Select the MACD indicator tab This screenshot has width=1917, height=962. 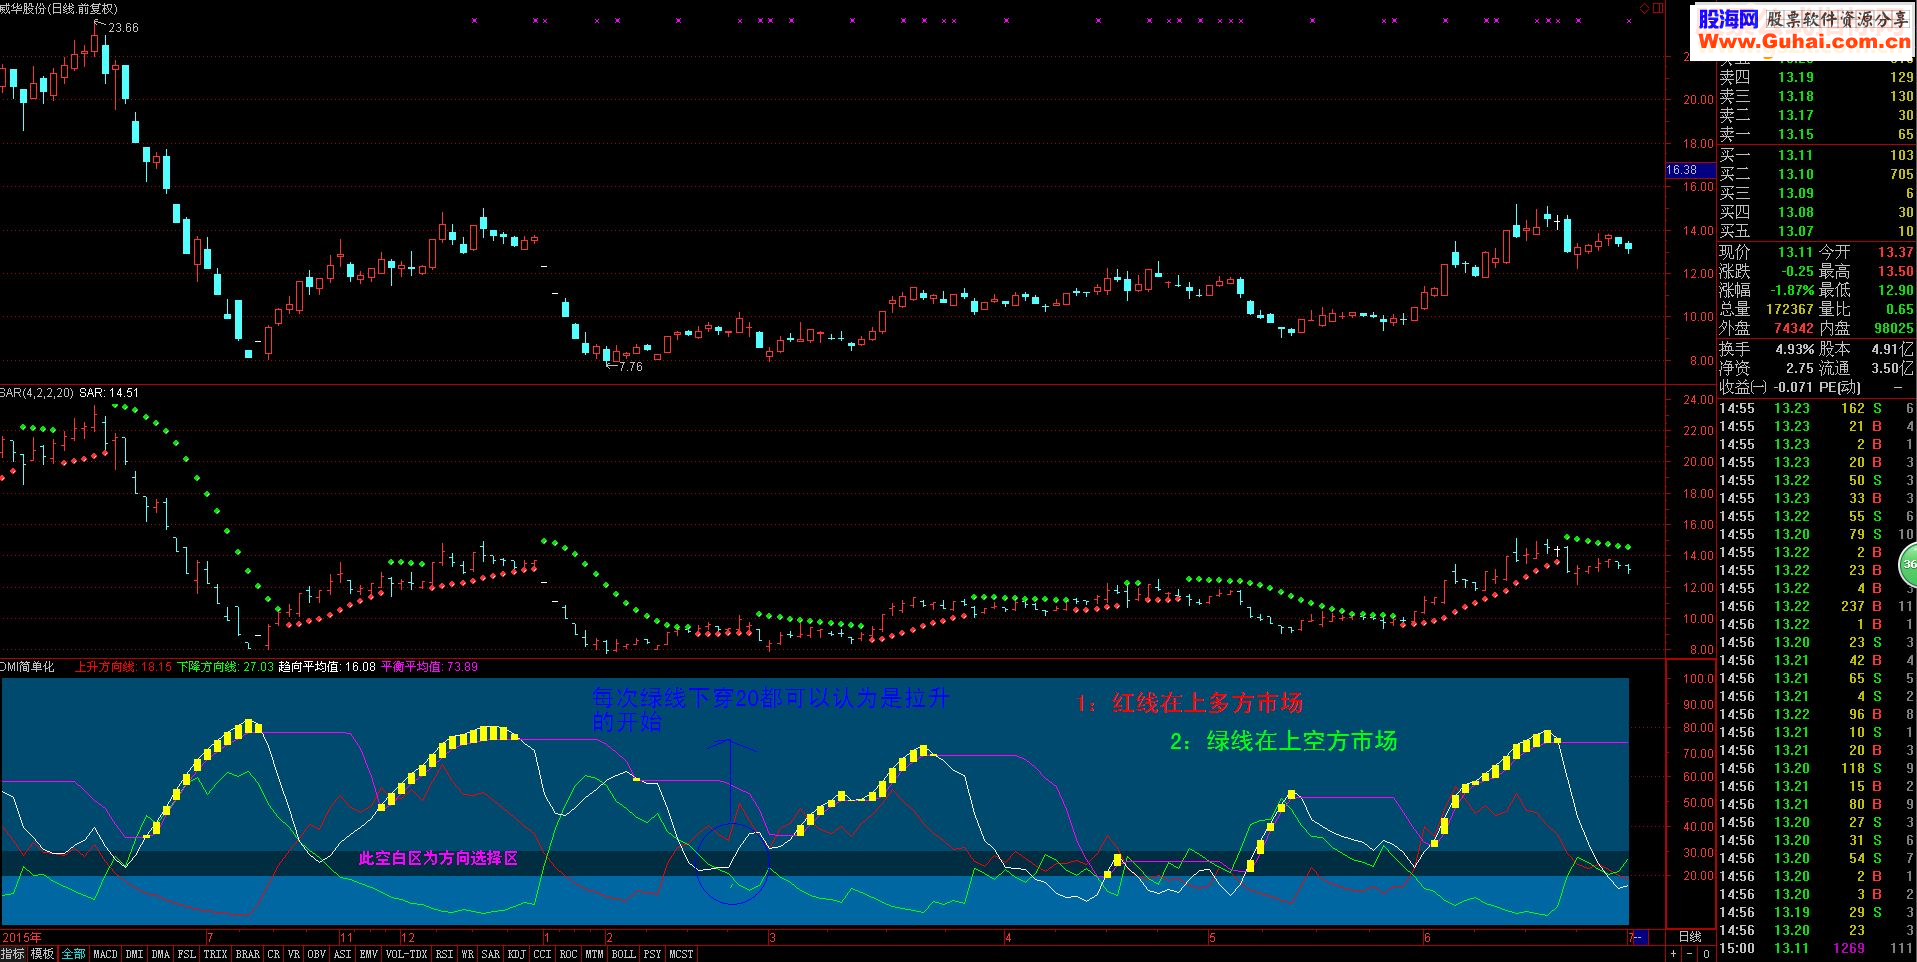(105, 954)
